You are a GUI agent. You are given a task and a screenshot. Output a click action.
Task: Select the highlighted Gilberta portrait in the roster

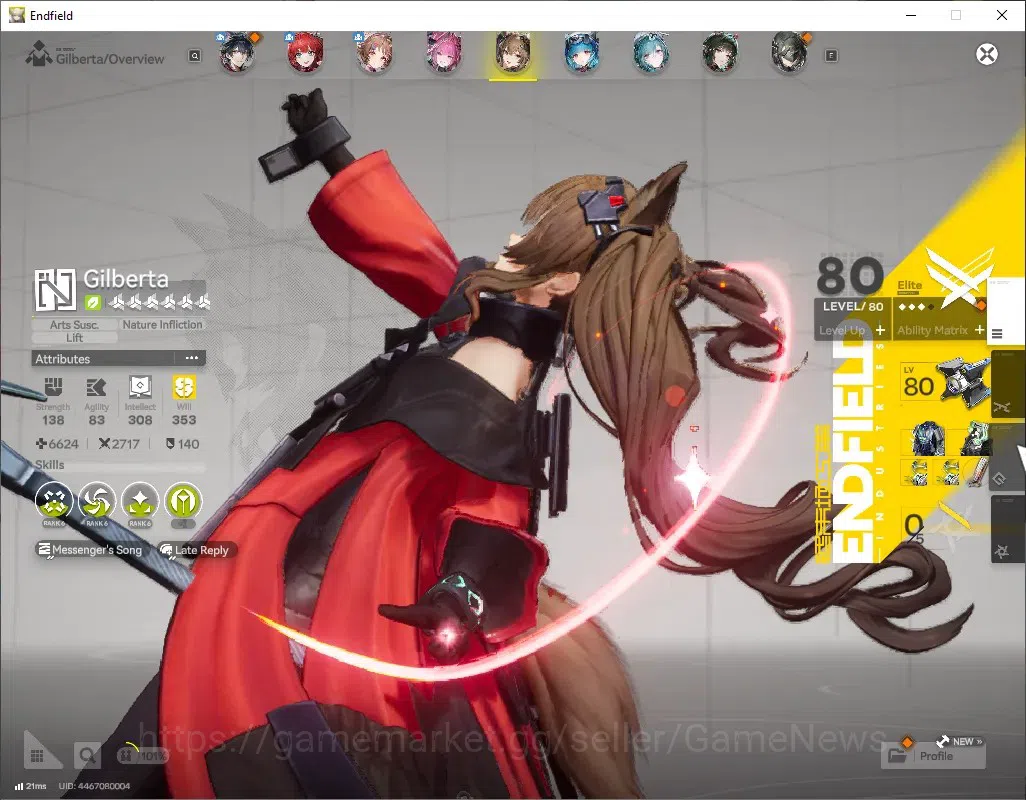click(513, 53)
